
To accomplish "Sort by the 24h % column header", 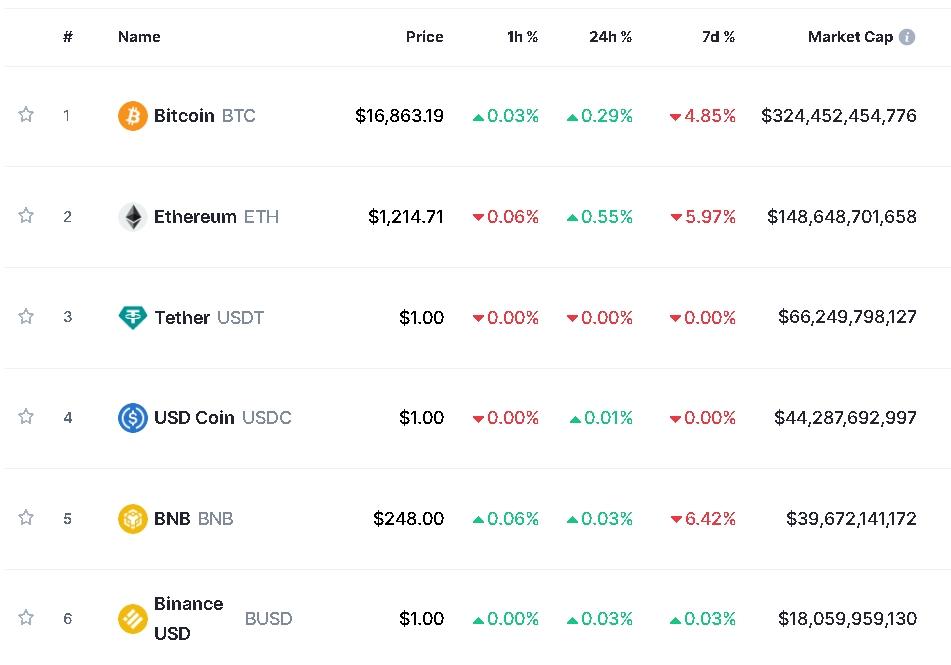I will click(x=610, y=37).
